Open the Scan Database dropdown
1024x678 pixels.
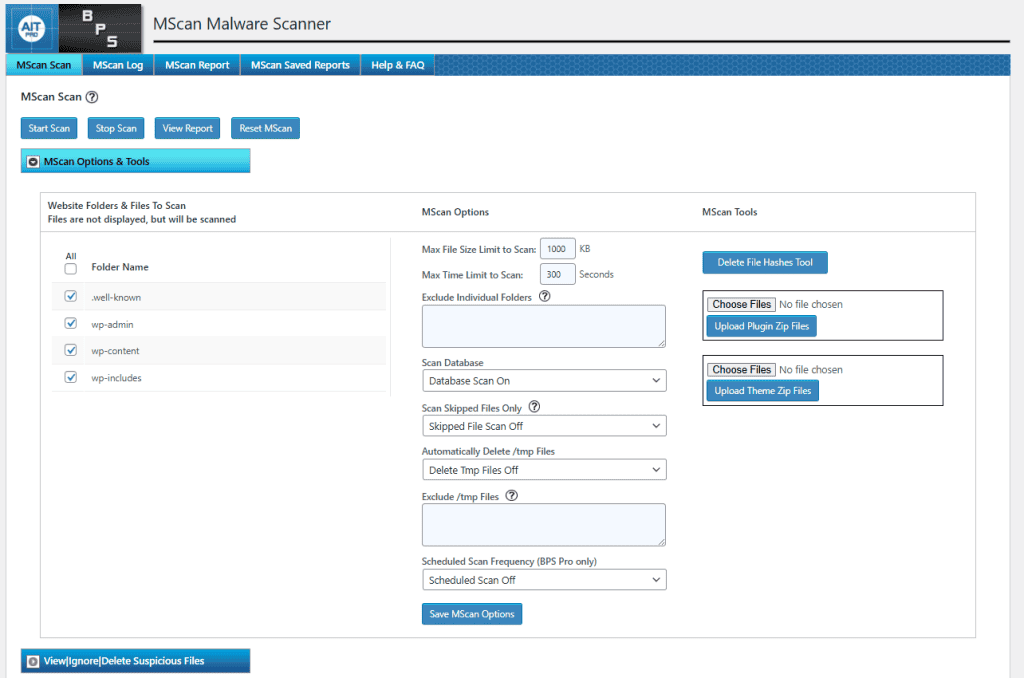coord(544,381)
